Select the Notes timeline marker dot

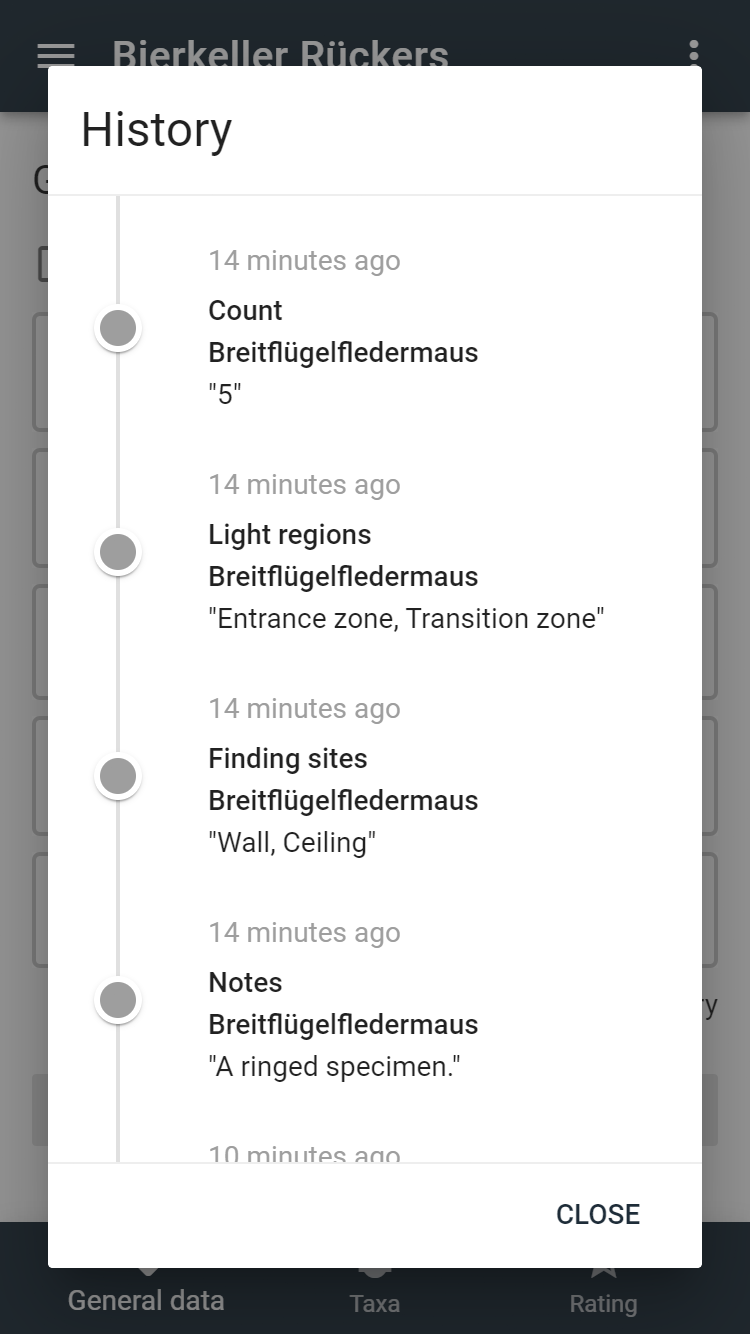pyautogui.click(x=118, y=1000)
